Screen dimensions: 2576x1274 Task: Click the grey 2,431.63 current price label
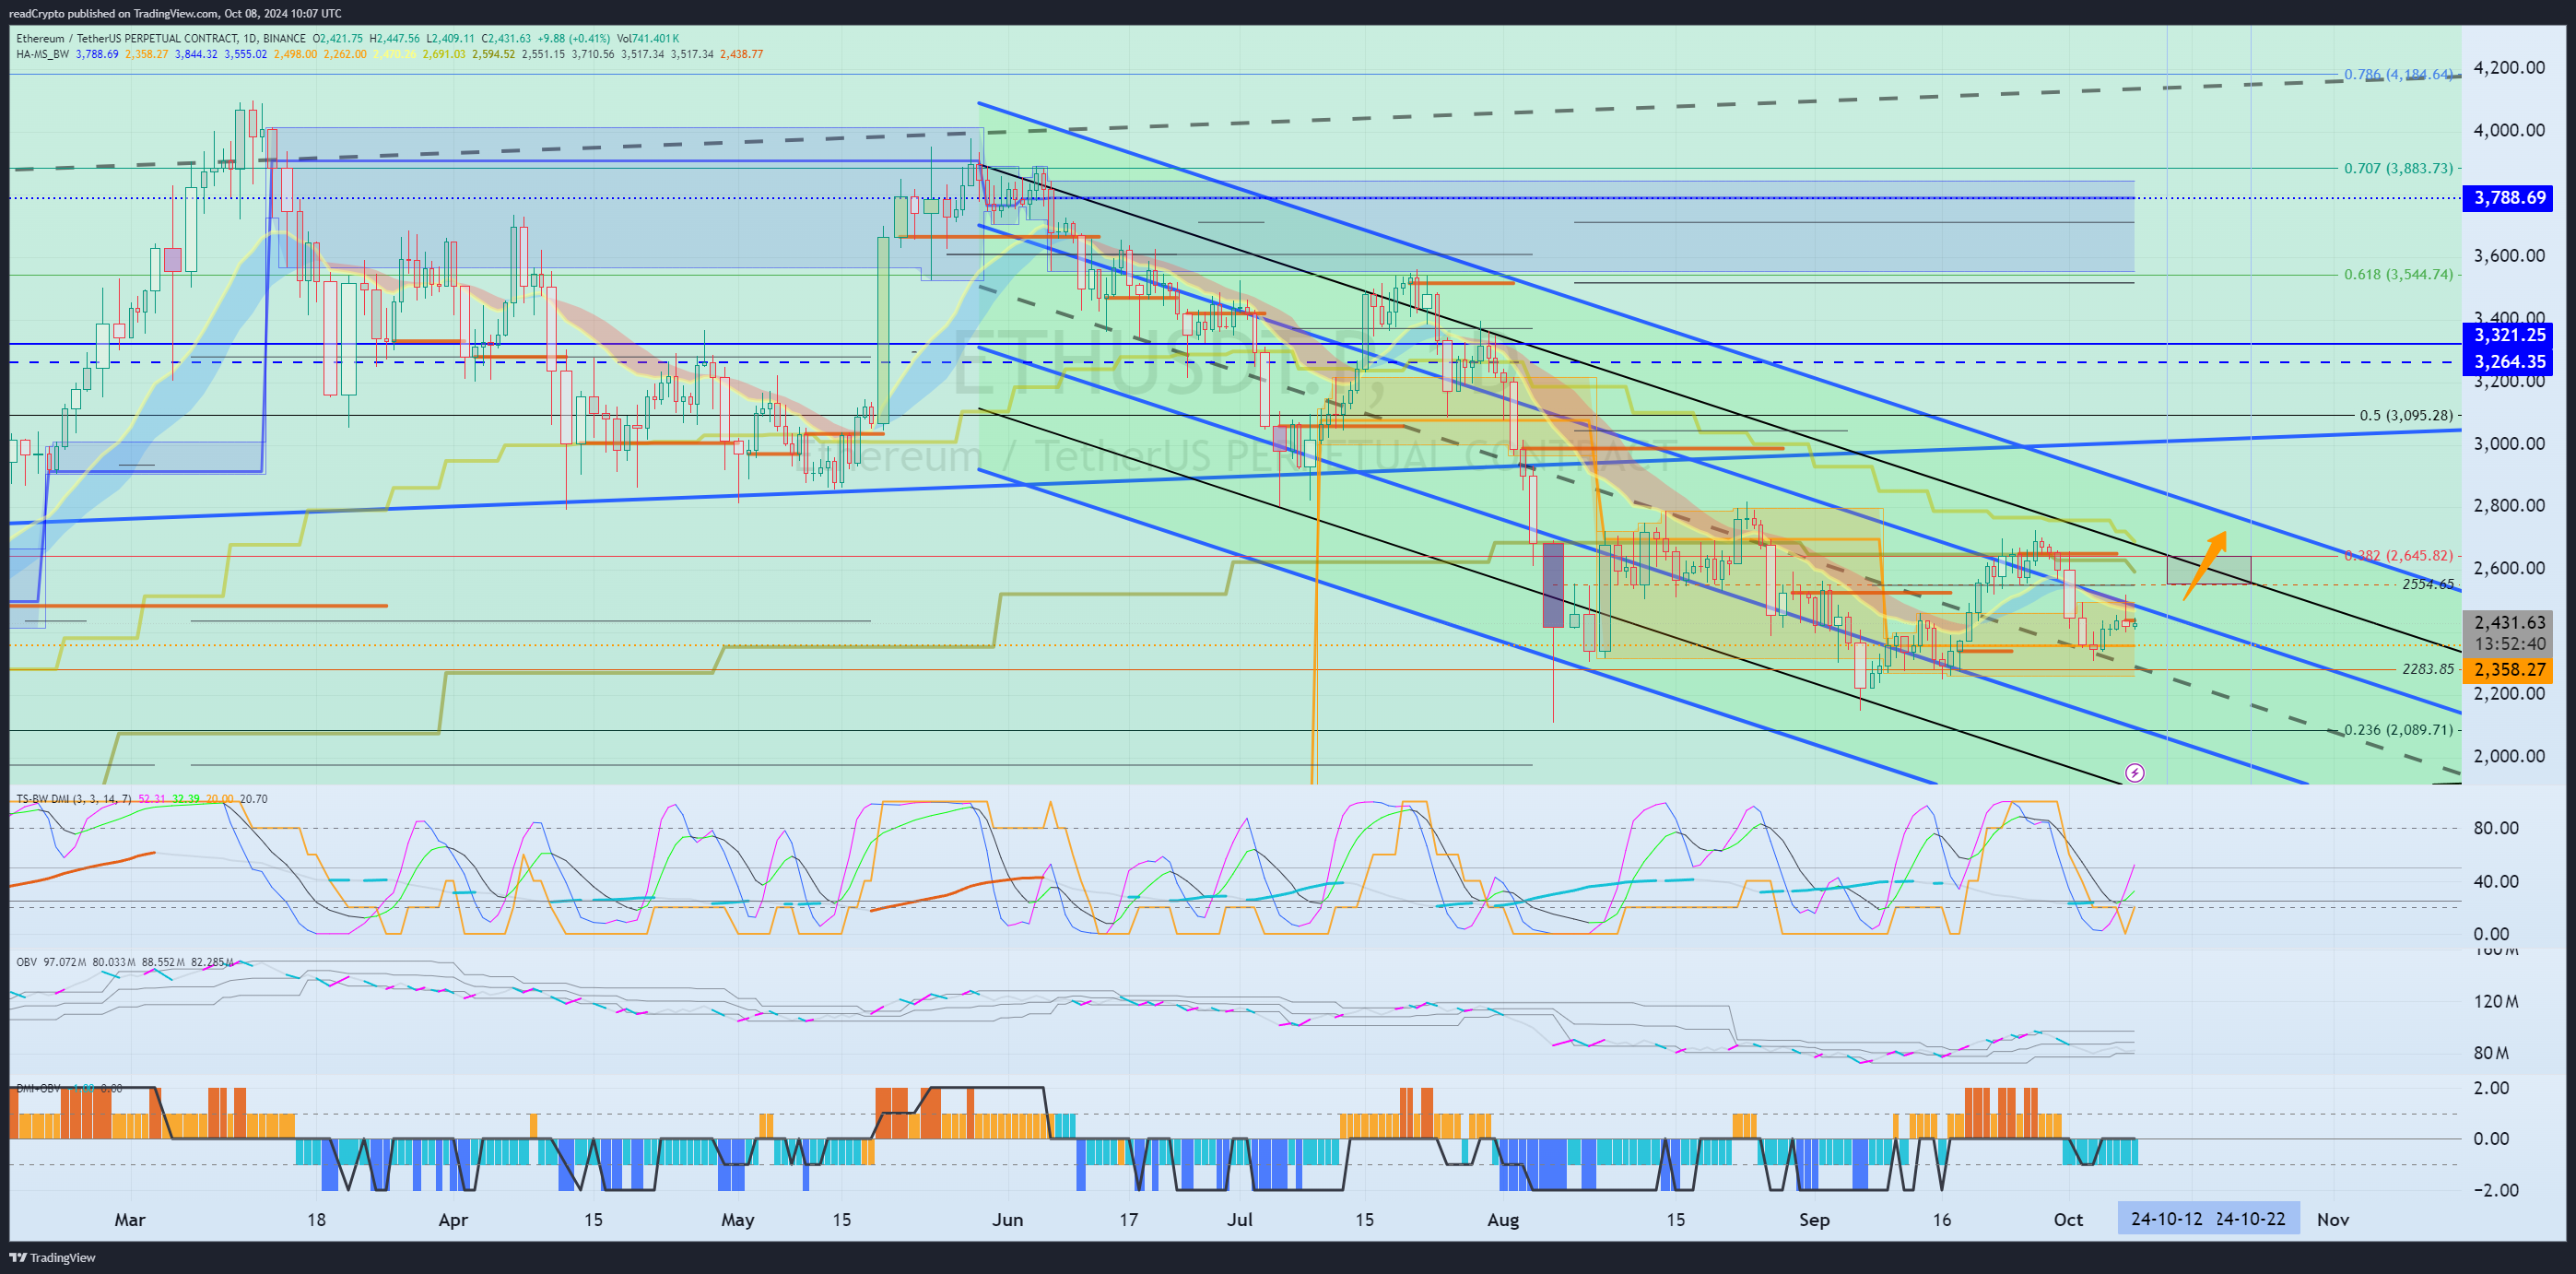pyautogui.click(x=2509, y=622)
